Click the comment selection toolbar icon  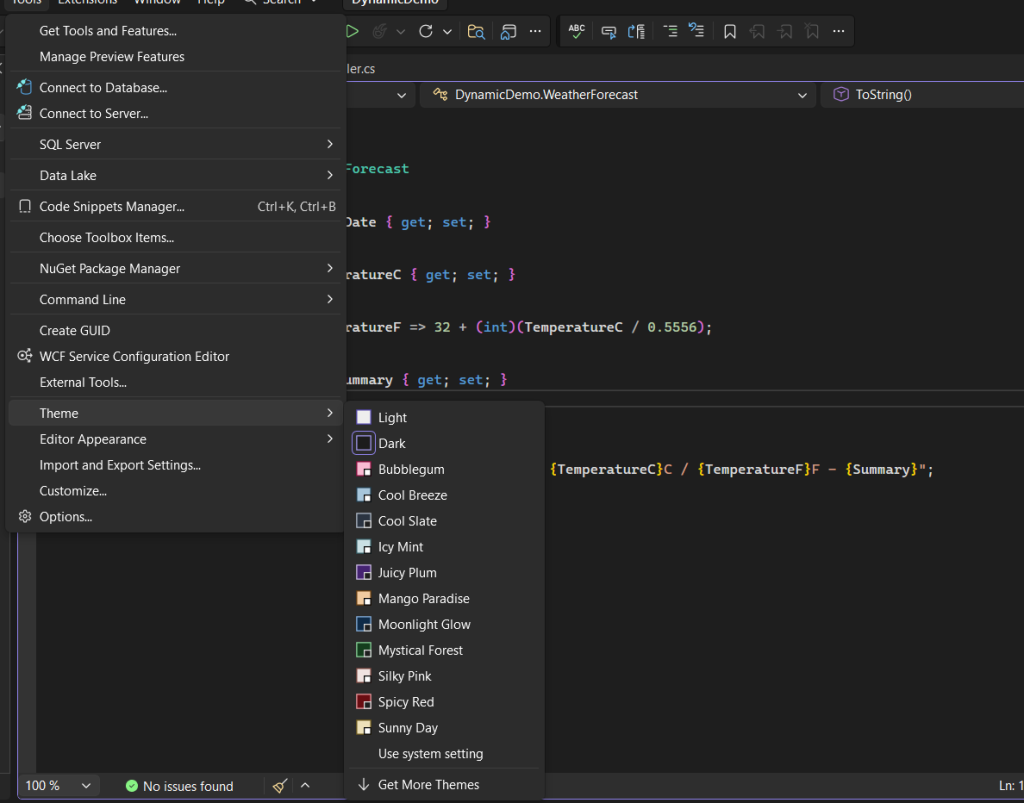[x=609, y=31]
